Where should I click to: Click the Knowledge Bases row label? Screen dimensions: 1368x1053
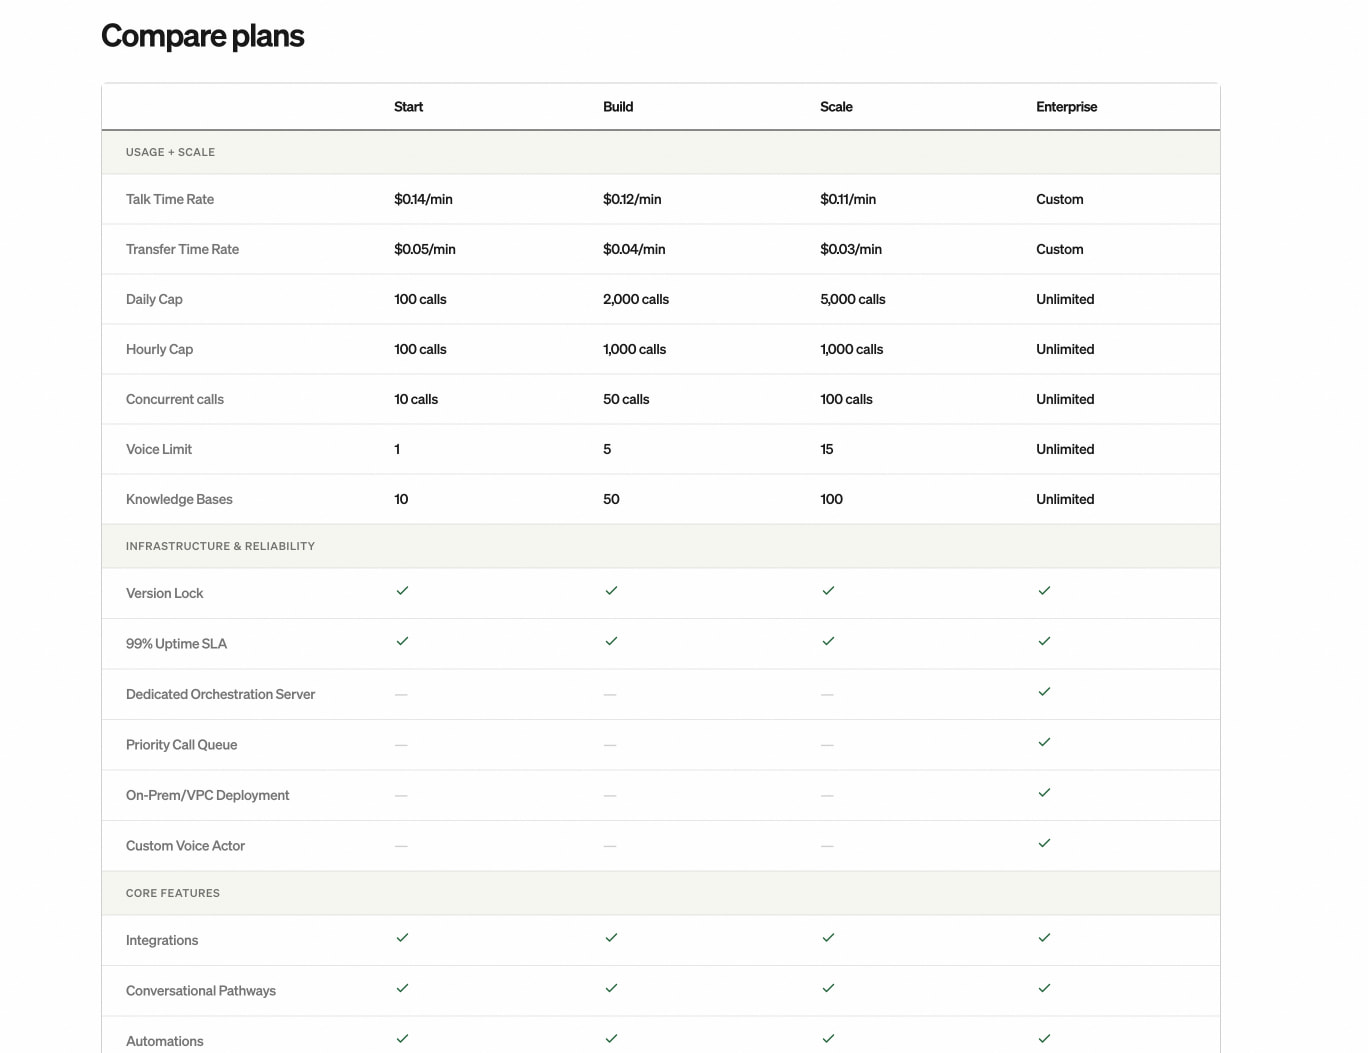(179, 499)
